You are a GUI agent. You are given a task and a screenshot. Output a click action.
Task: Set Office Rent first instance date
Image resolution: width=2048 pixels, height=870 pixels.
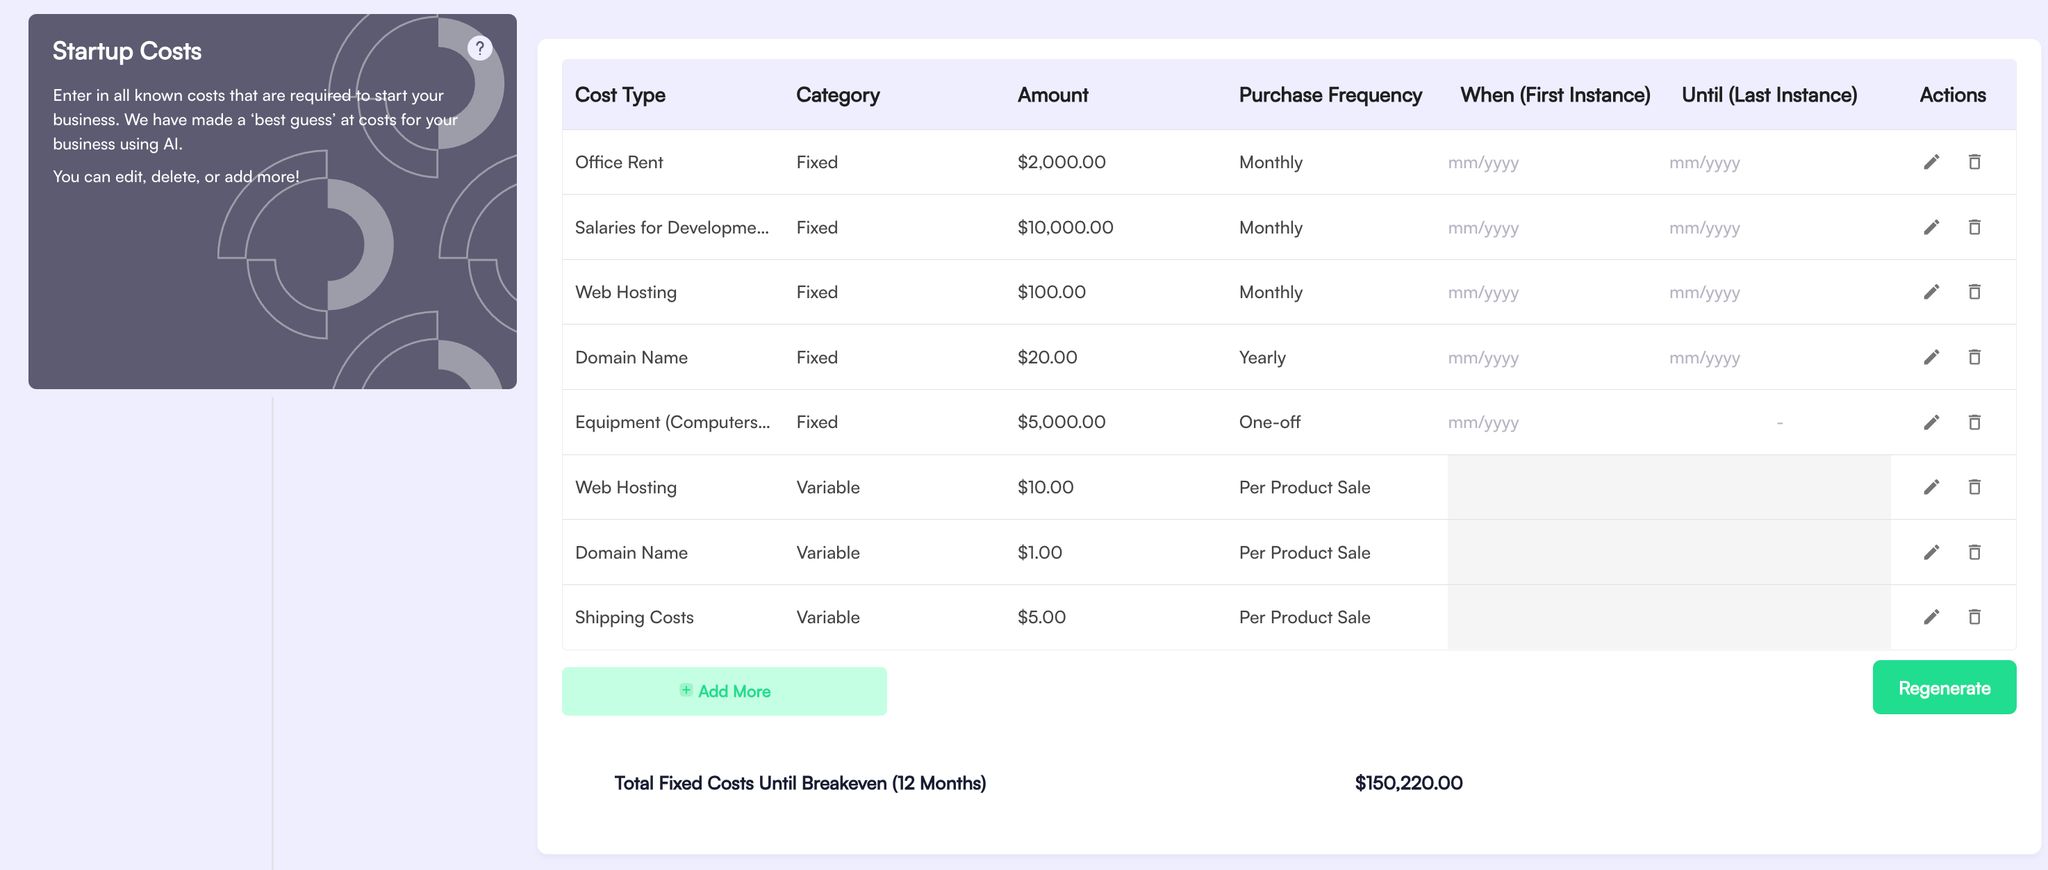tap(1483, 163)
